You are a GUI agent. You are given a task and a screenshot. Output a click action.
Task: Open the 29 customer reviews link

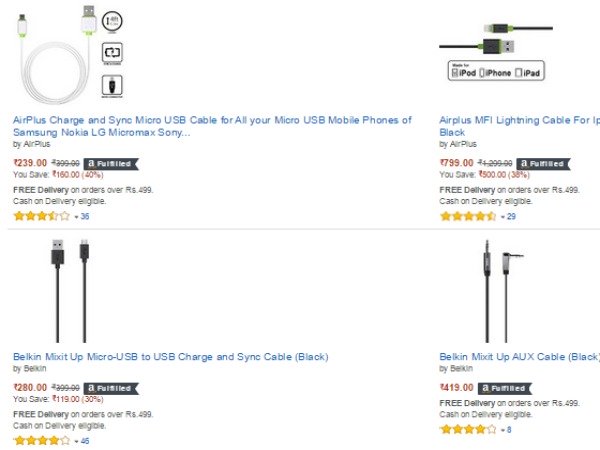click(x=511, y=216)
